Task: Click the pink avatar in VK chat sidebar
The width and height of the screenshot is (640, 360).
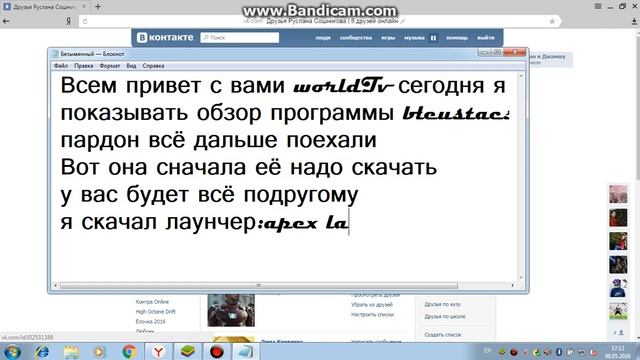Action: coord(618,194)
